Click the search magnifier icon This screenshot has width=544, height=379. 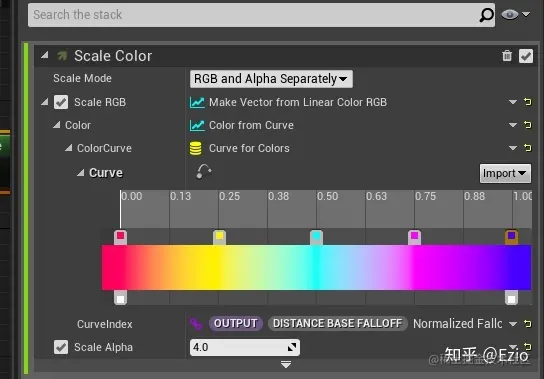(486, 15)
